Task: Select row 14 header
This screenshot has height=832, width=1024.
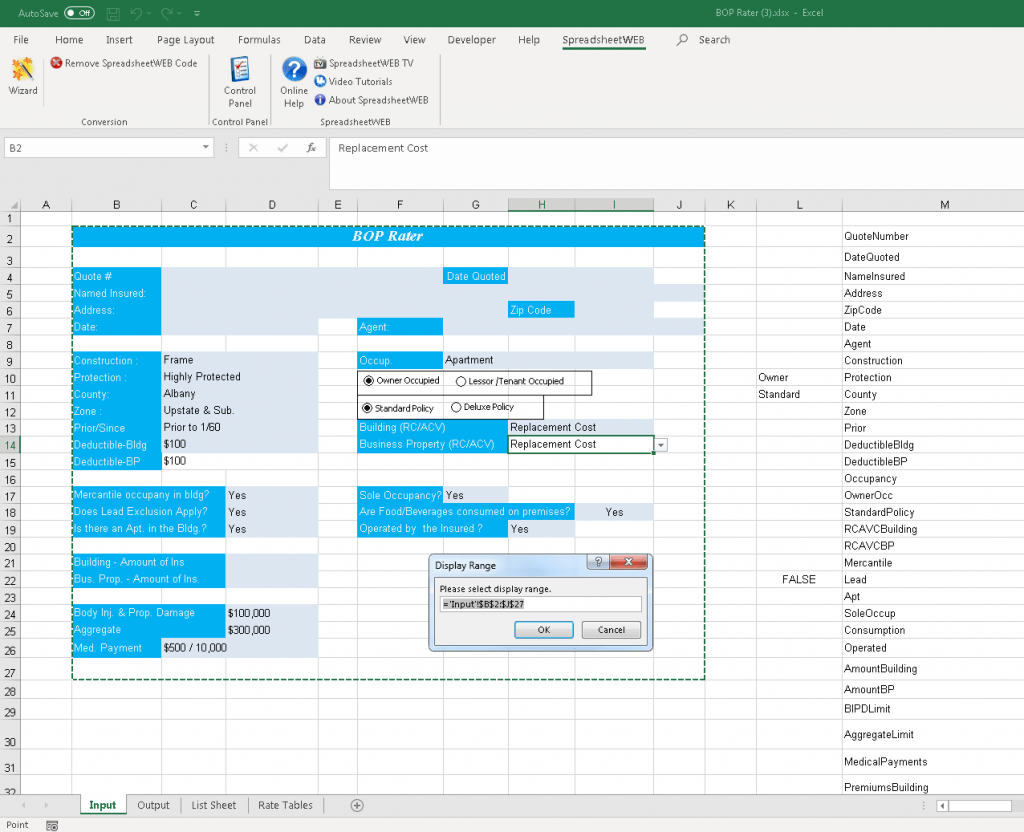Action: coord(10,445)
